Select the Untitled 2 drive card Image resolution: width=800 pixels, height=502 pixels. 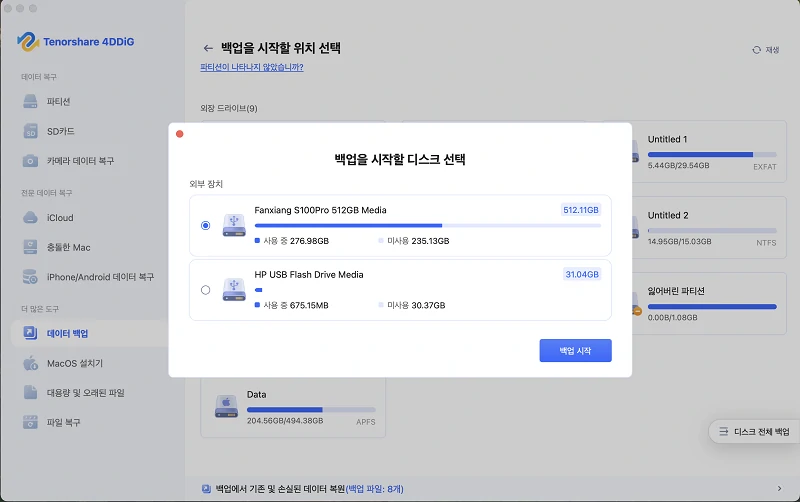point(709,228)
